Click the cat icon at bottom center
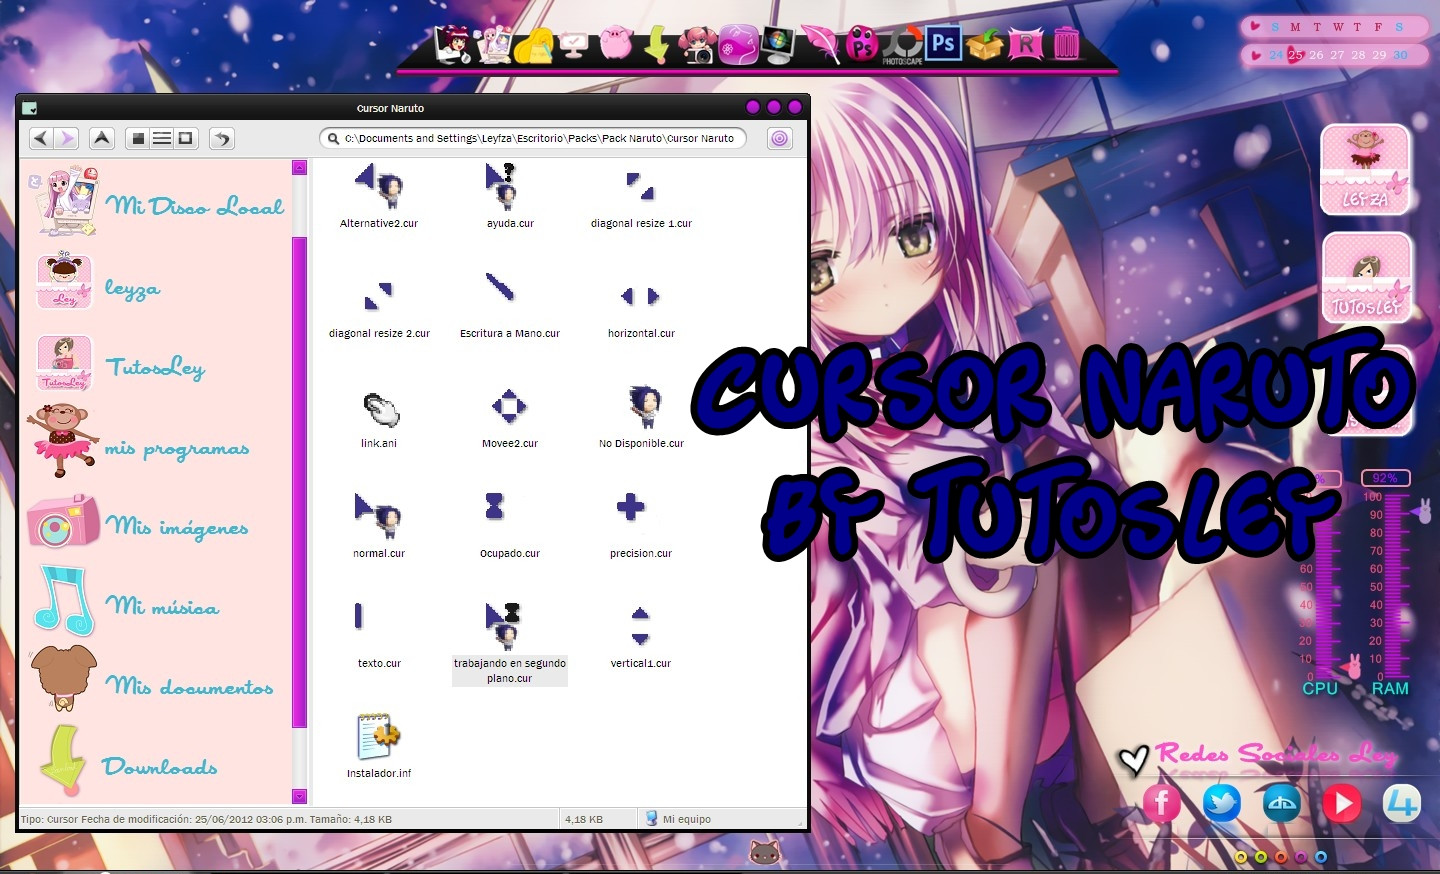The image size is (1440, 874). (765, 852)
